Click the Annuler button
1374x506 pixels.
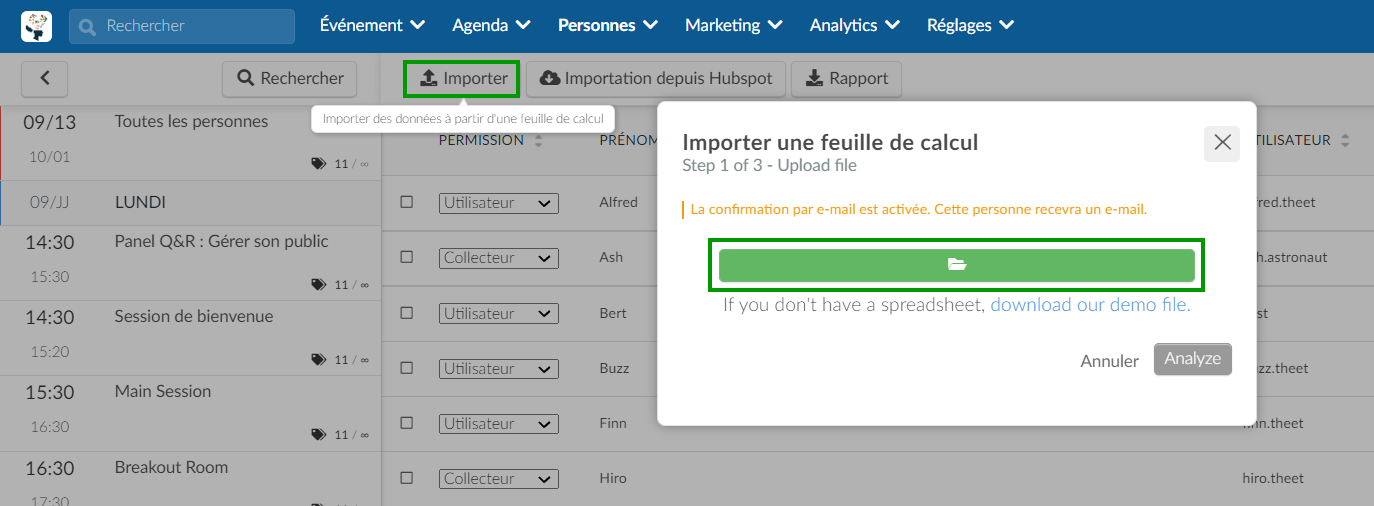click(x=1109, y=361)
